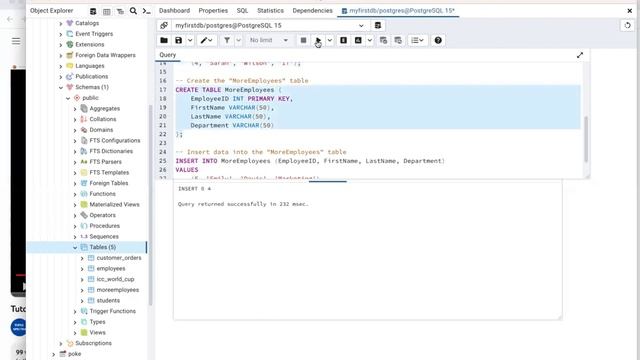Click the Object Explorer vertical scrollbar

coord(151,204)
